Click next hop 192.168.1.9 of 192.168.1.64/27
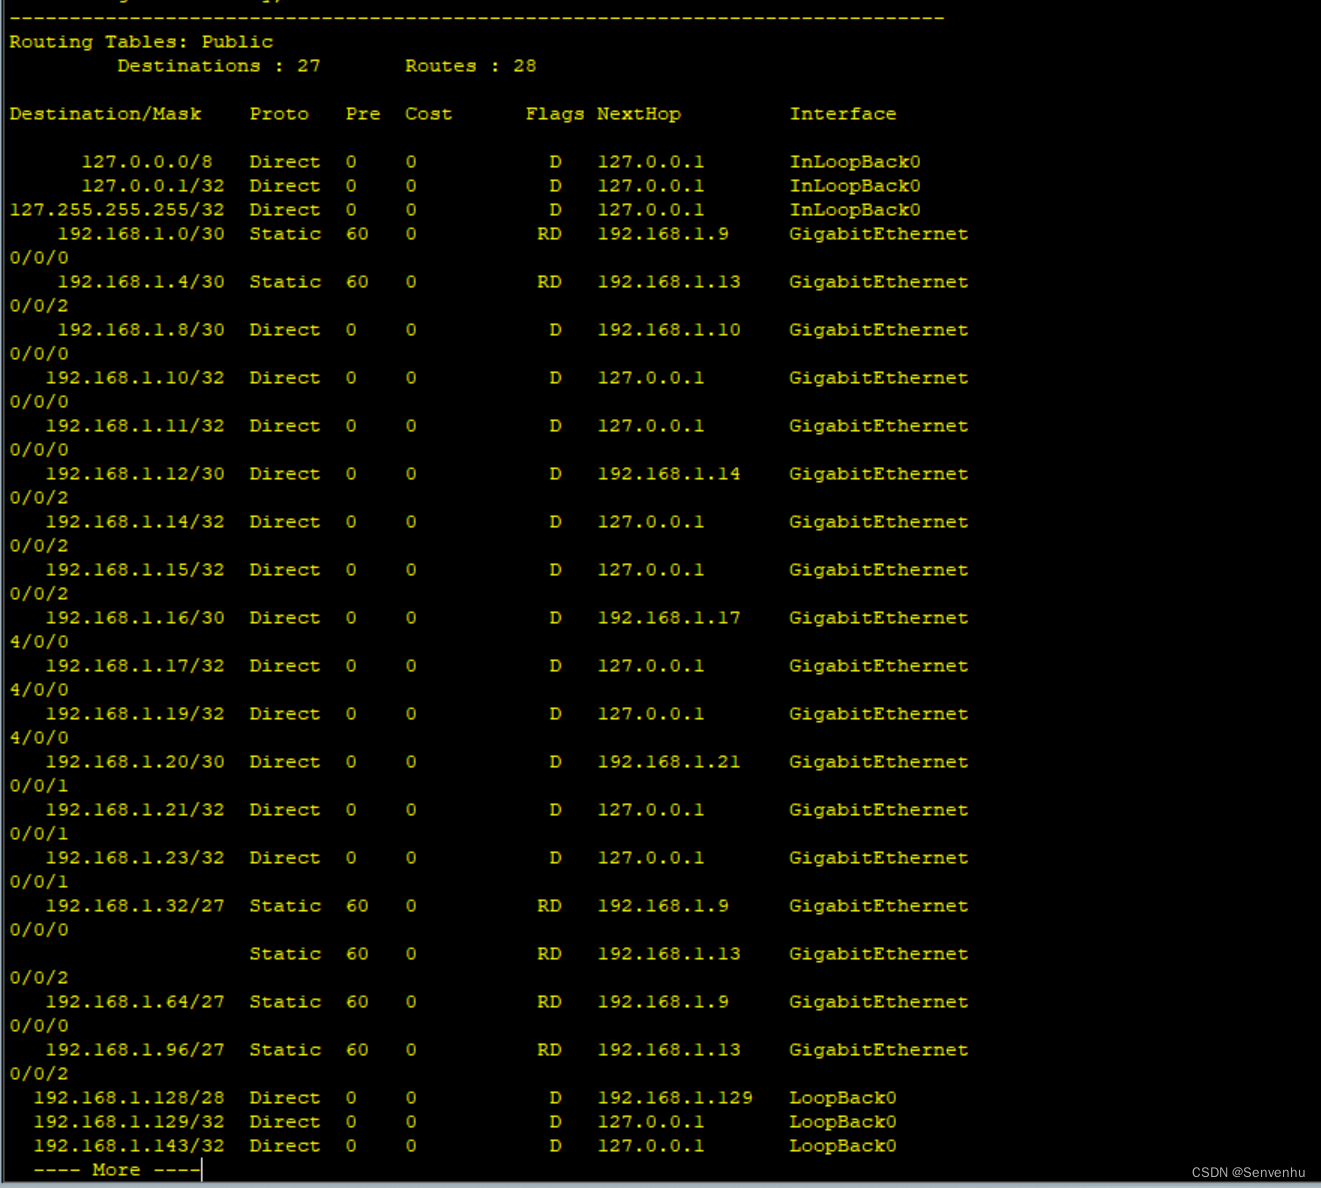1321x1188 pixels. 663,1002
